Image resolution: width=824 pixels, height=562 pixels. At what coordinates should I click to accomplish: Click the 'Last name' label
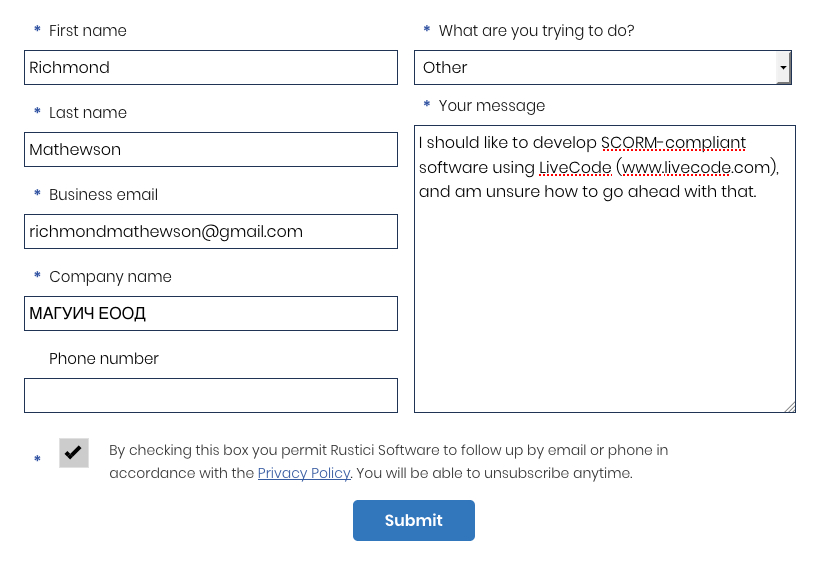point(88,113)
